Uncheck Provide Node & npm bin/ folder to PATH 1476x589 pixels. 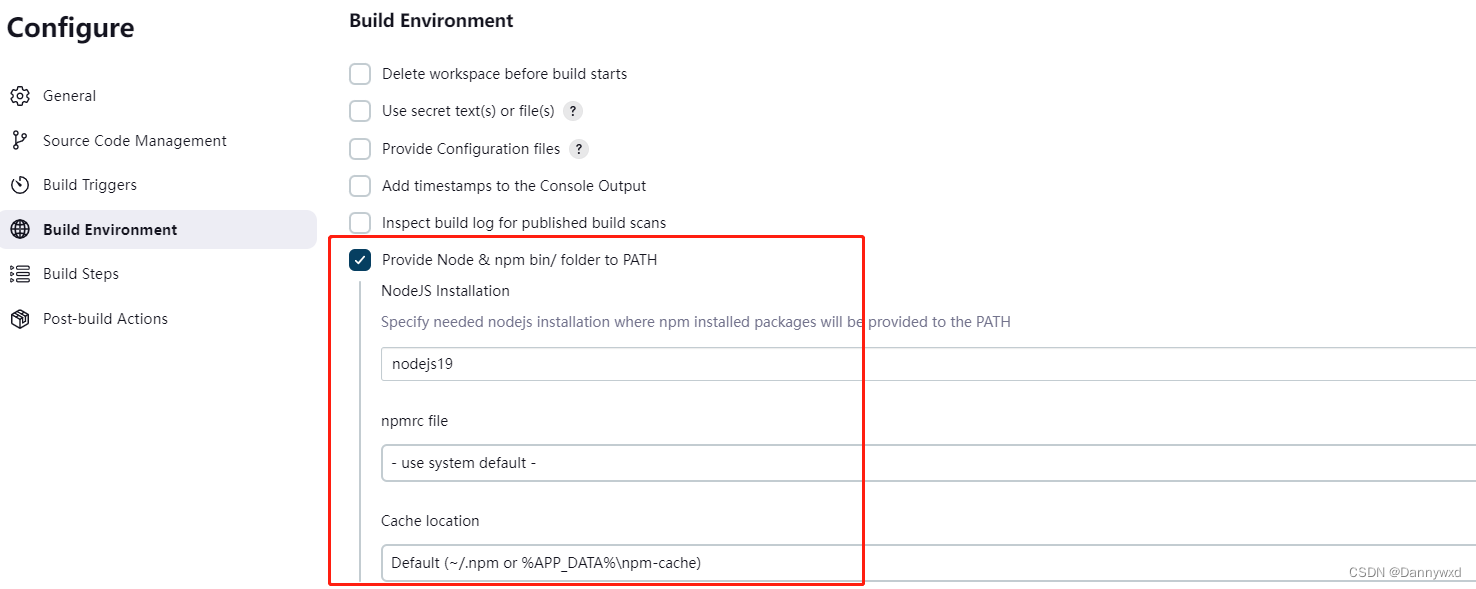[360, 259]
